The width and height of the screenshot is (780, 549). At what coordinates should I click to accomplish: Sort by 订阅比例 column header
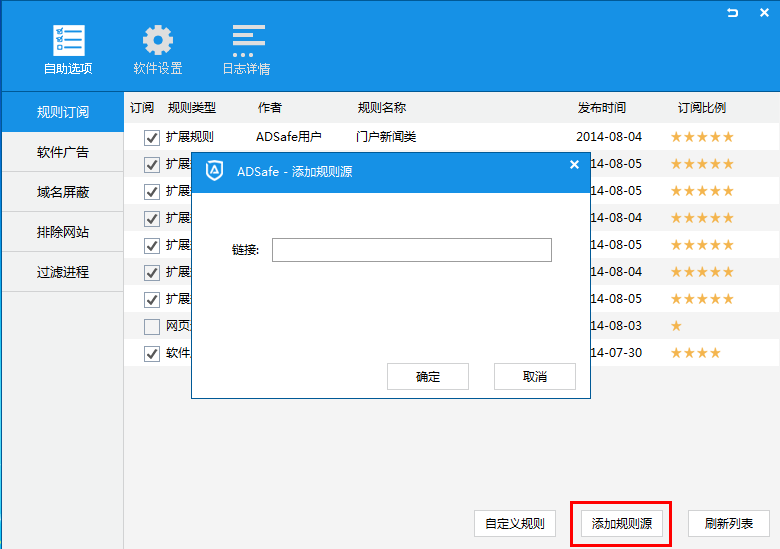[702, 107]
